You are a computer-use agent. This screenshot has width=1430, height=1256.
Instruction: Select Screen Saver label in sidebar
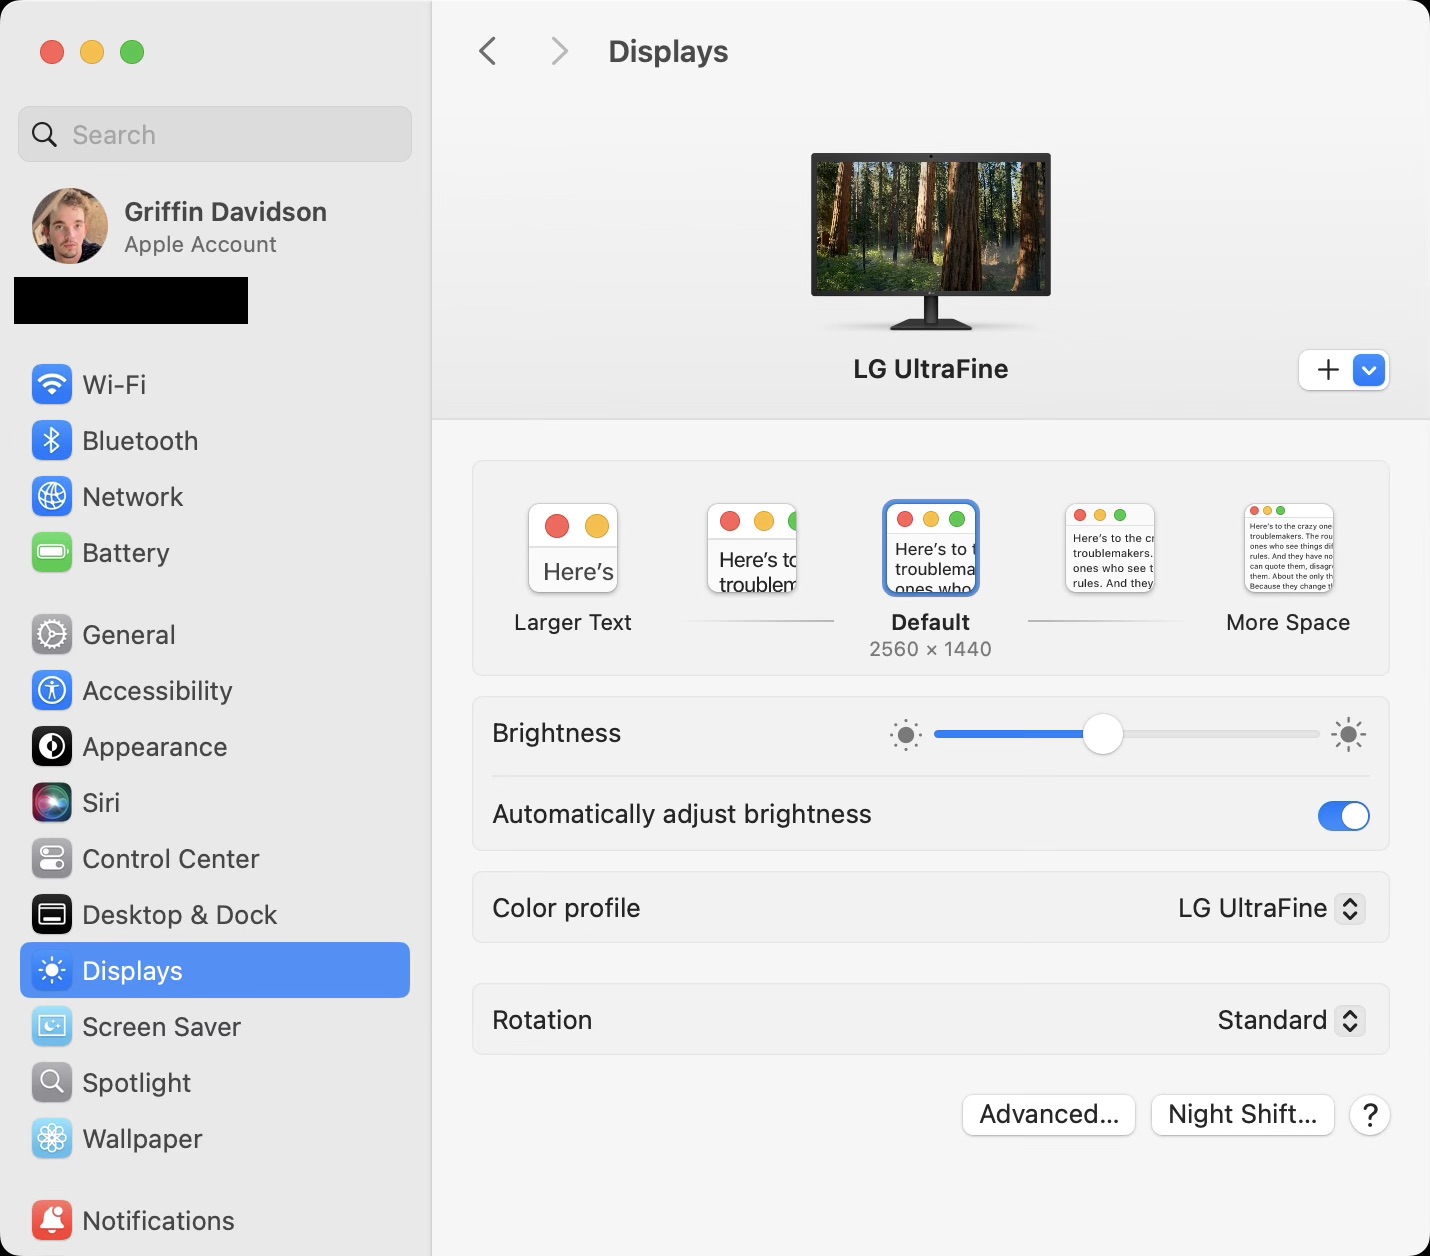(162, 1027)
